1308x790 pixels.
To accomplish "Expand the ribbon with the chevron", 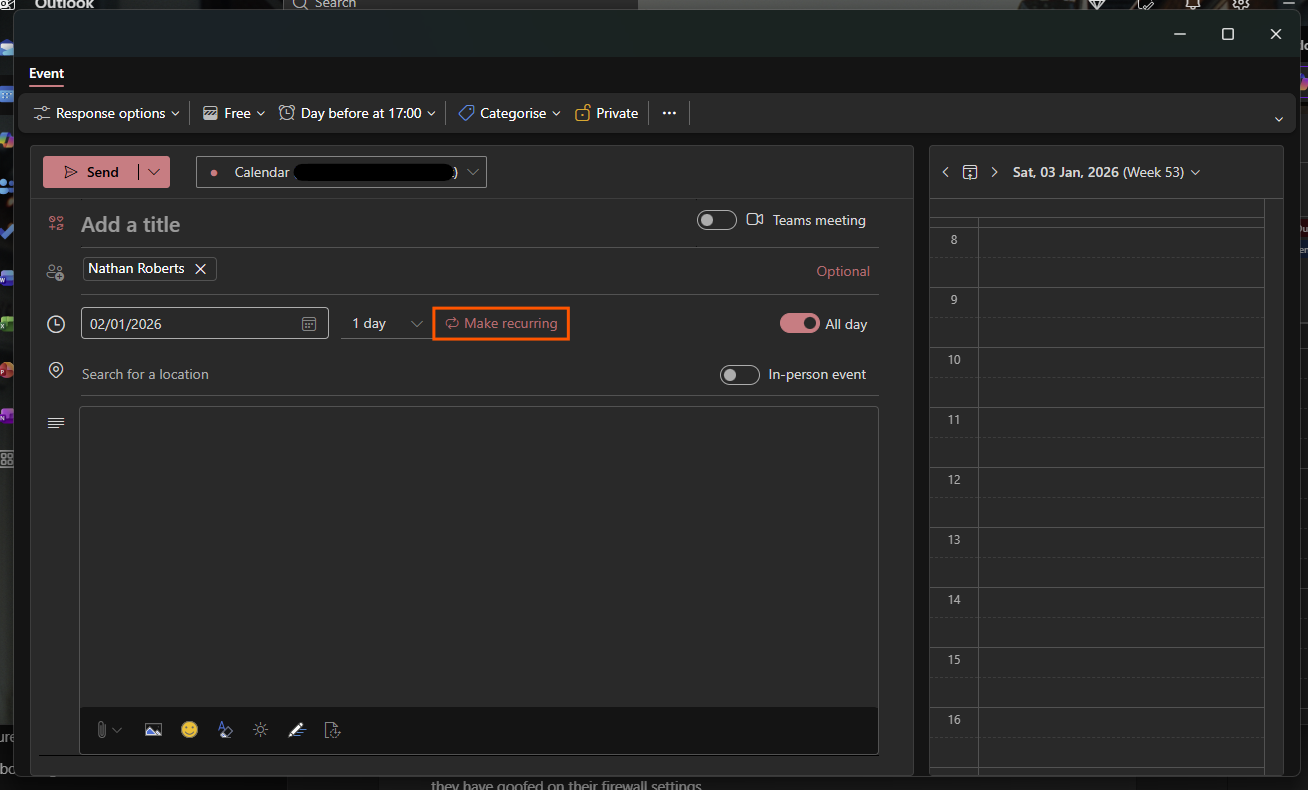I will click(x=1278, y=119).
